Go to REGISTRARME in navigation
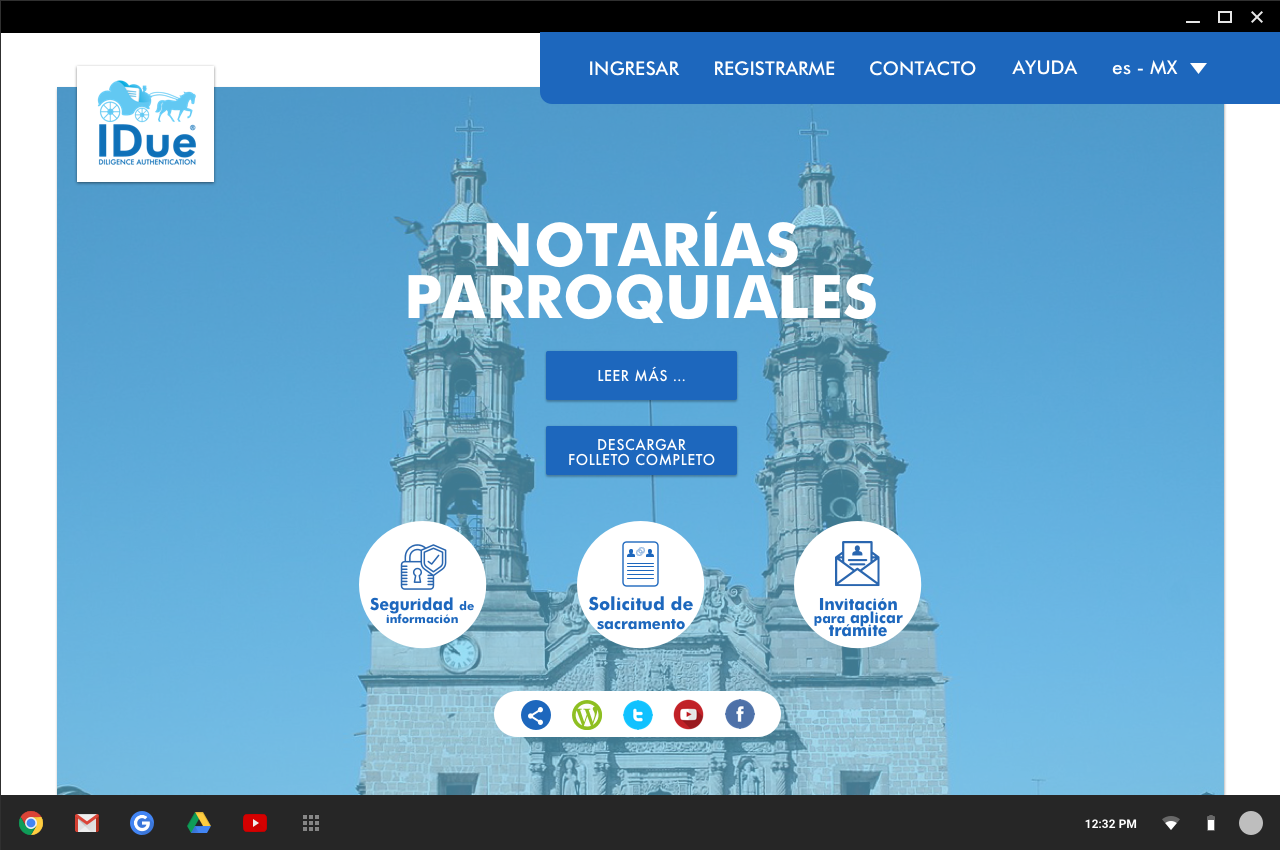 [774, 68]
